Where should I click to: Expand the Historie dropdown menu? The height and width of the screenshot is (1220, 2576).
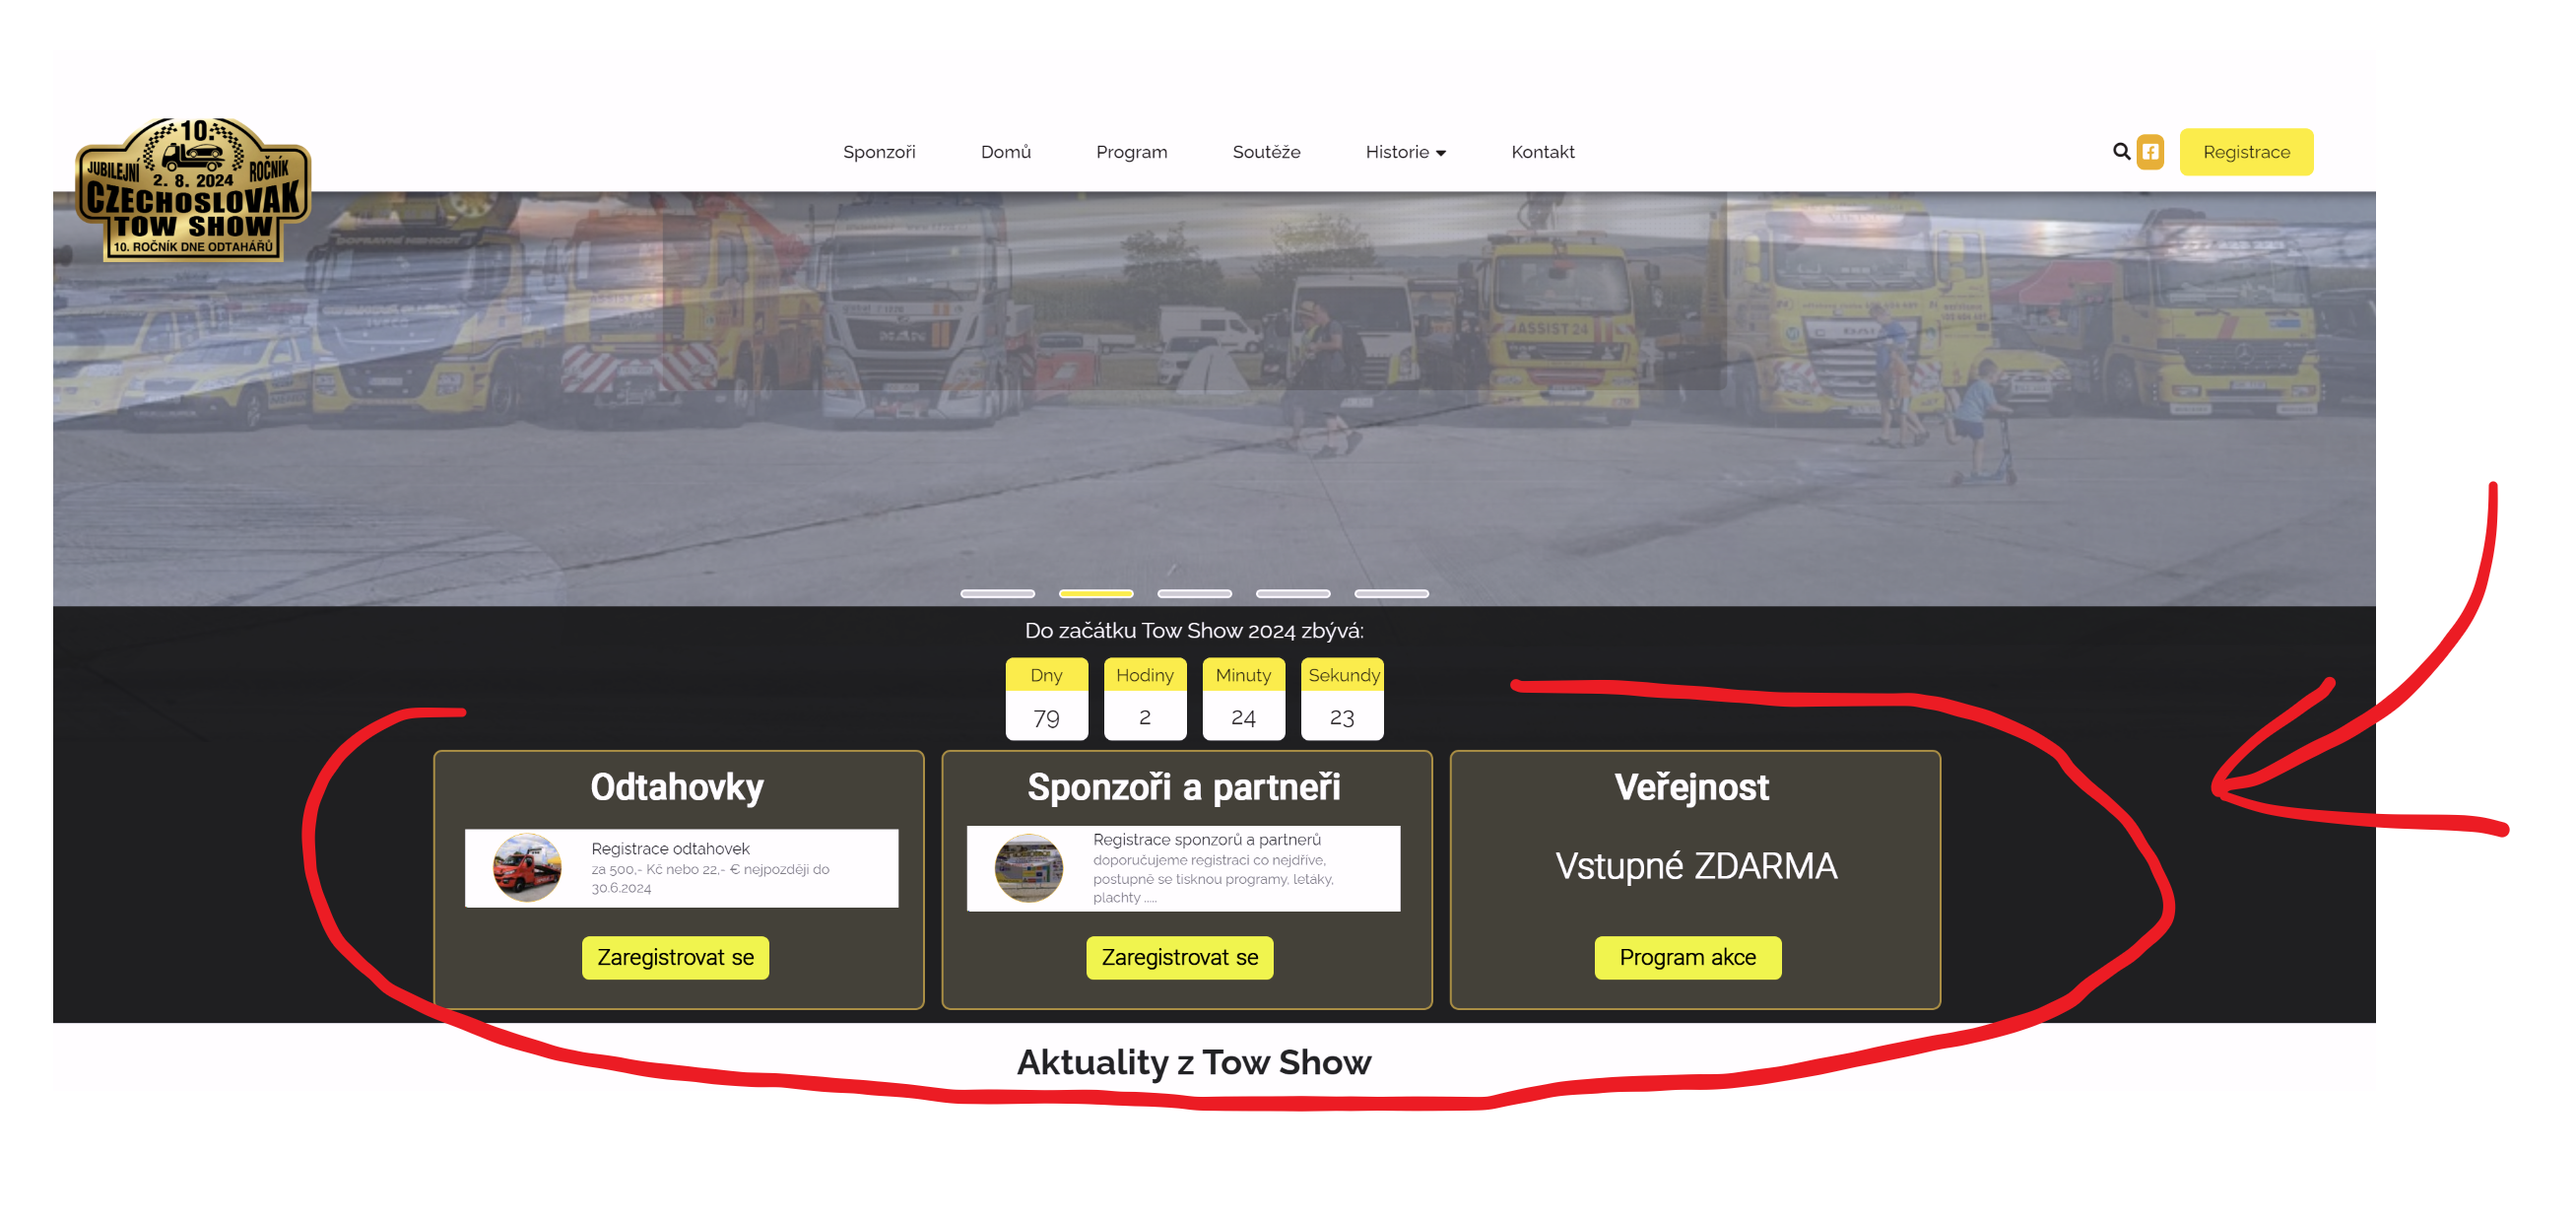pyautogui.click(x=1405, y=152)
